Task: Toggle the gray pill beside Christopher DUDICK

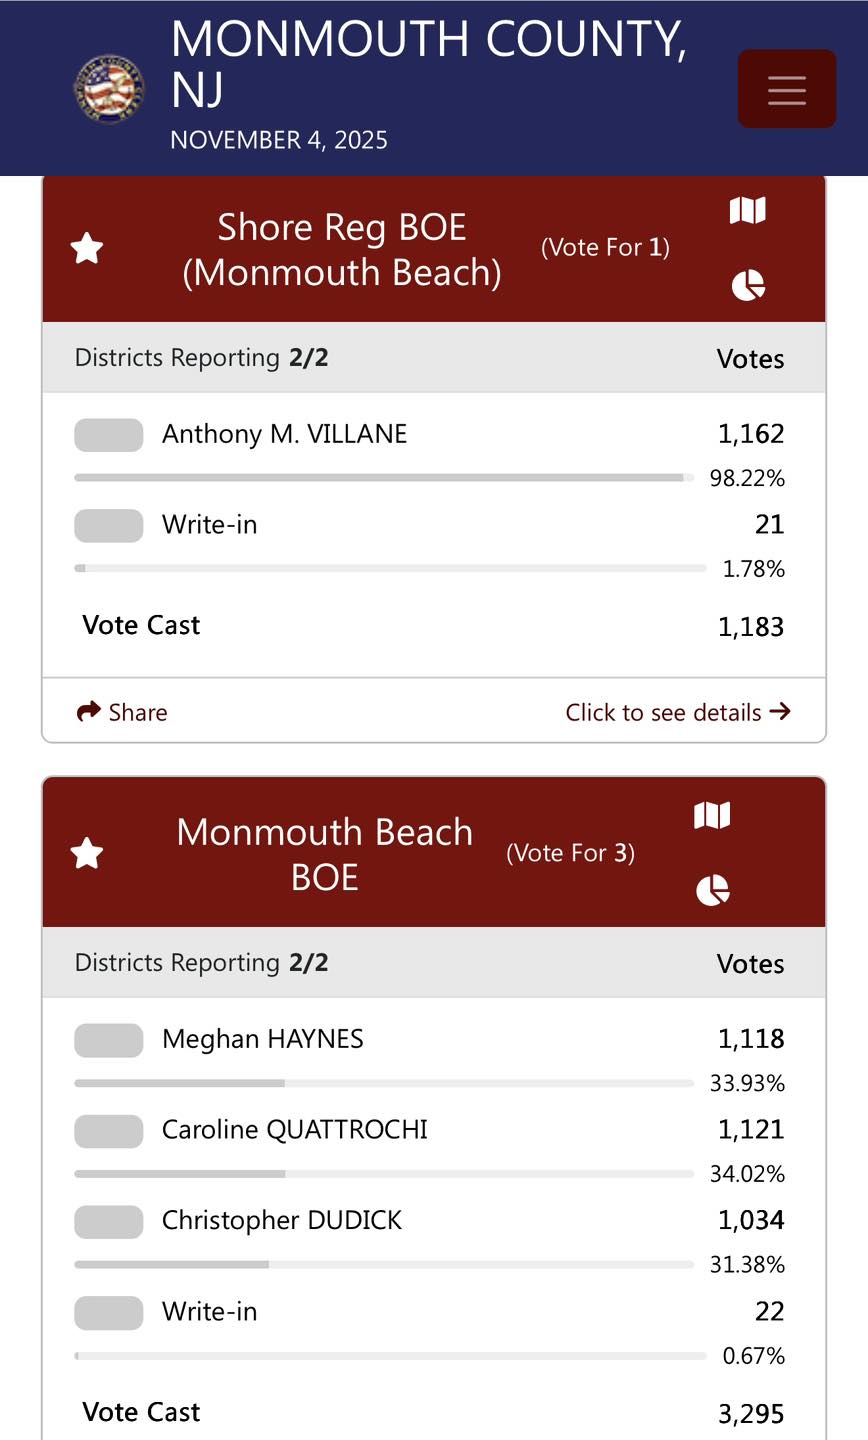Action: [109, 1222]
